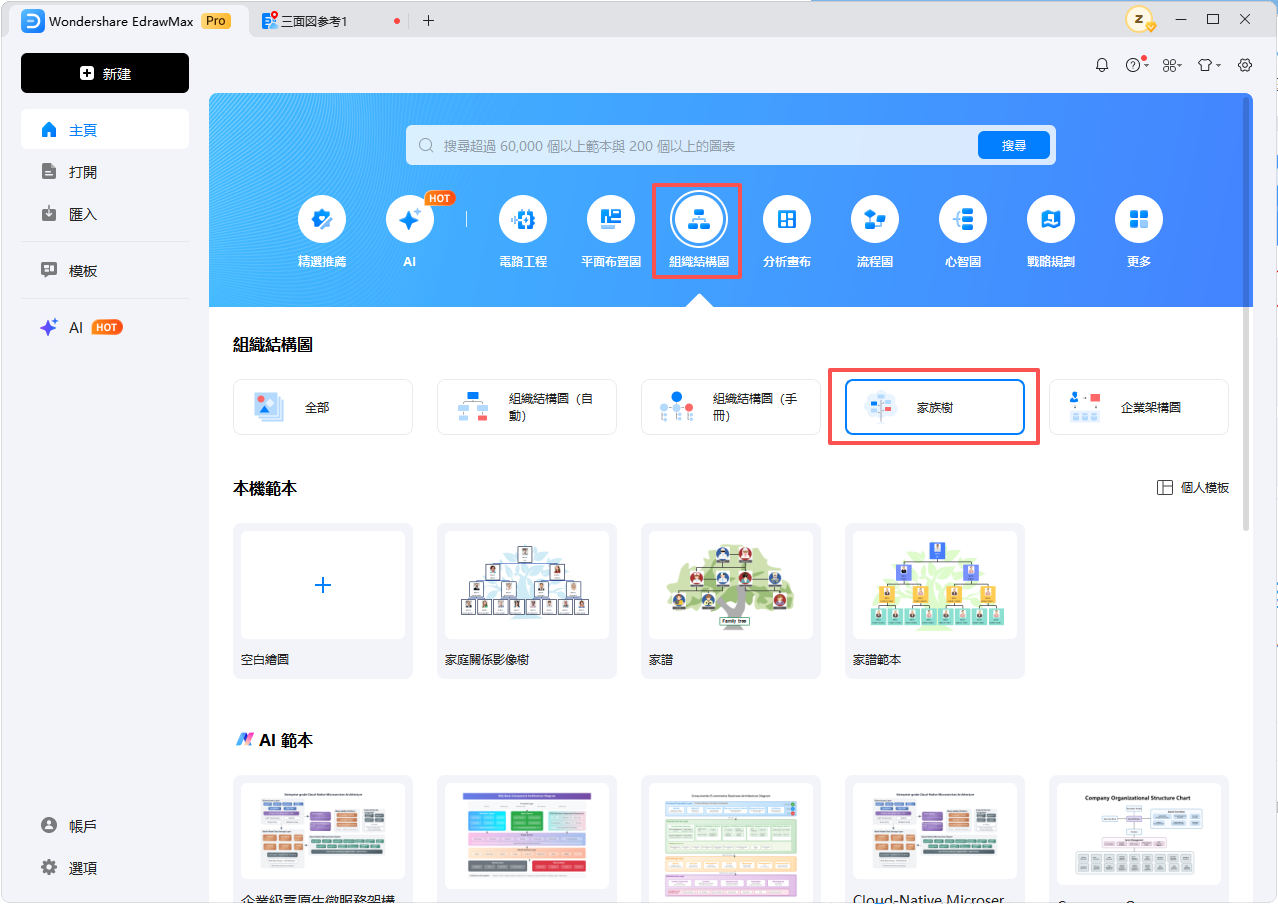
Task: Open the settings gear icon at top right
Action: [x=1245, y=65]
